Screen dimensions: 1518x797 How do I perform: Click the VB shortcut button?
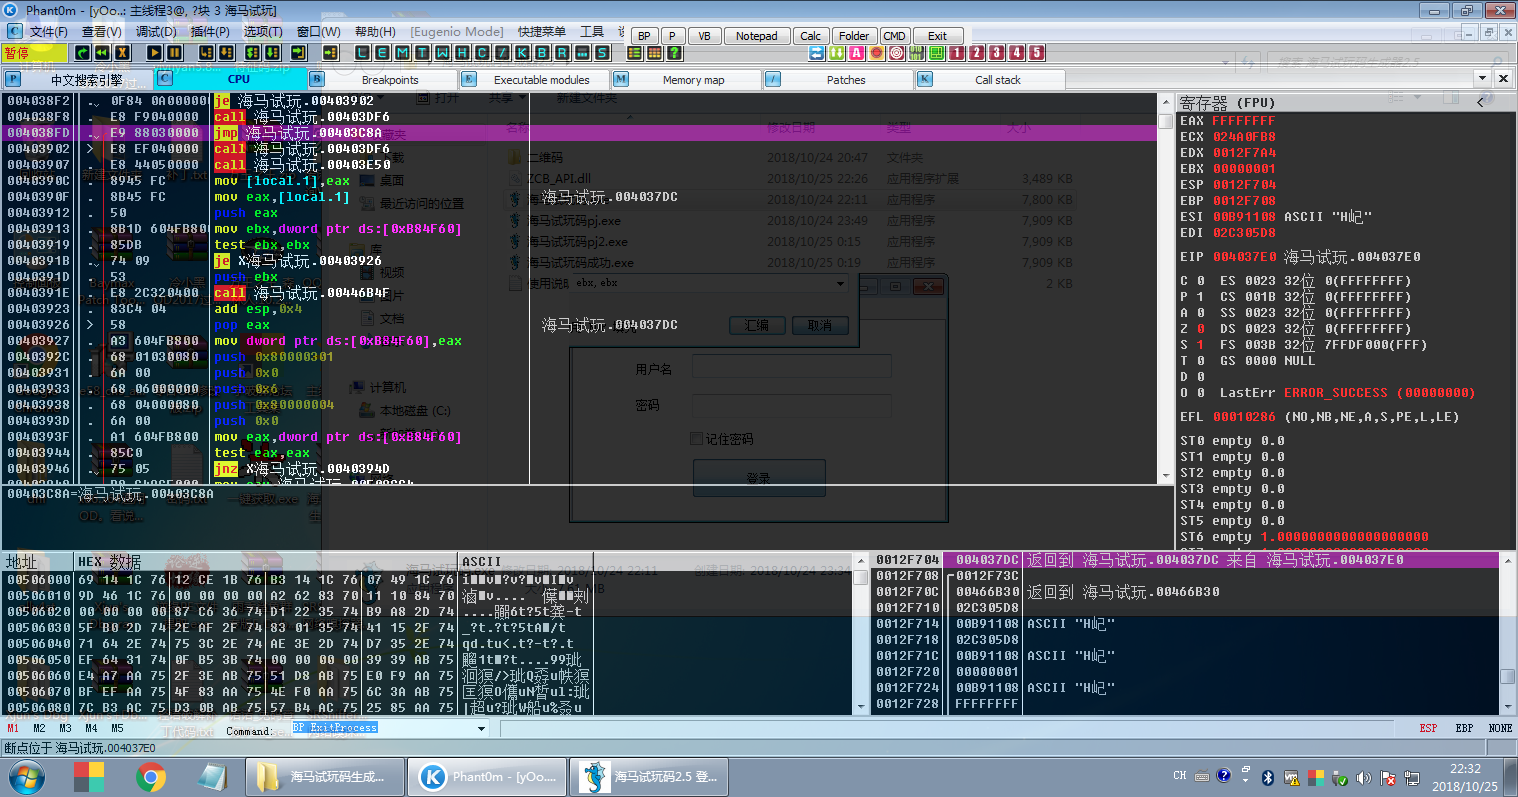click(704, 36)
